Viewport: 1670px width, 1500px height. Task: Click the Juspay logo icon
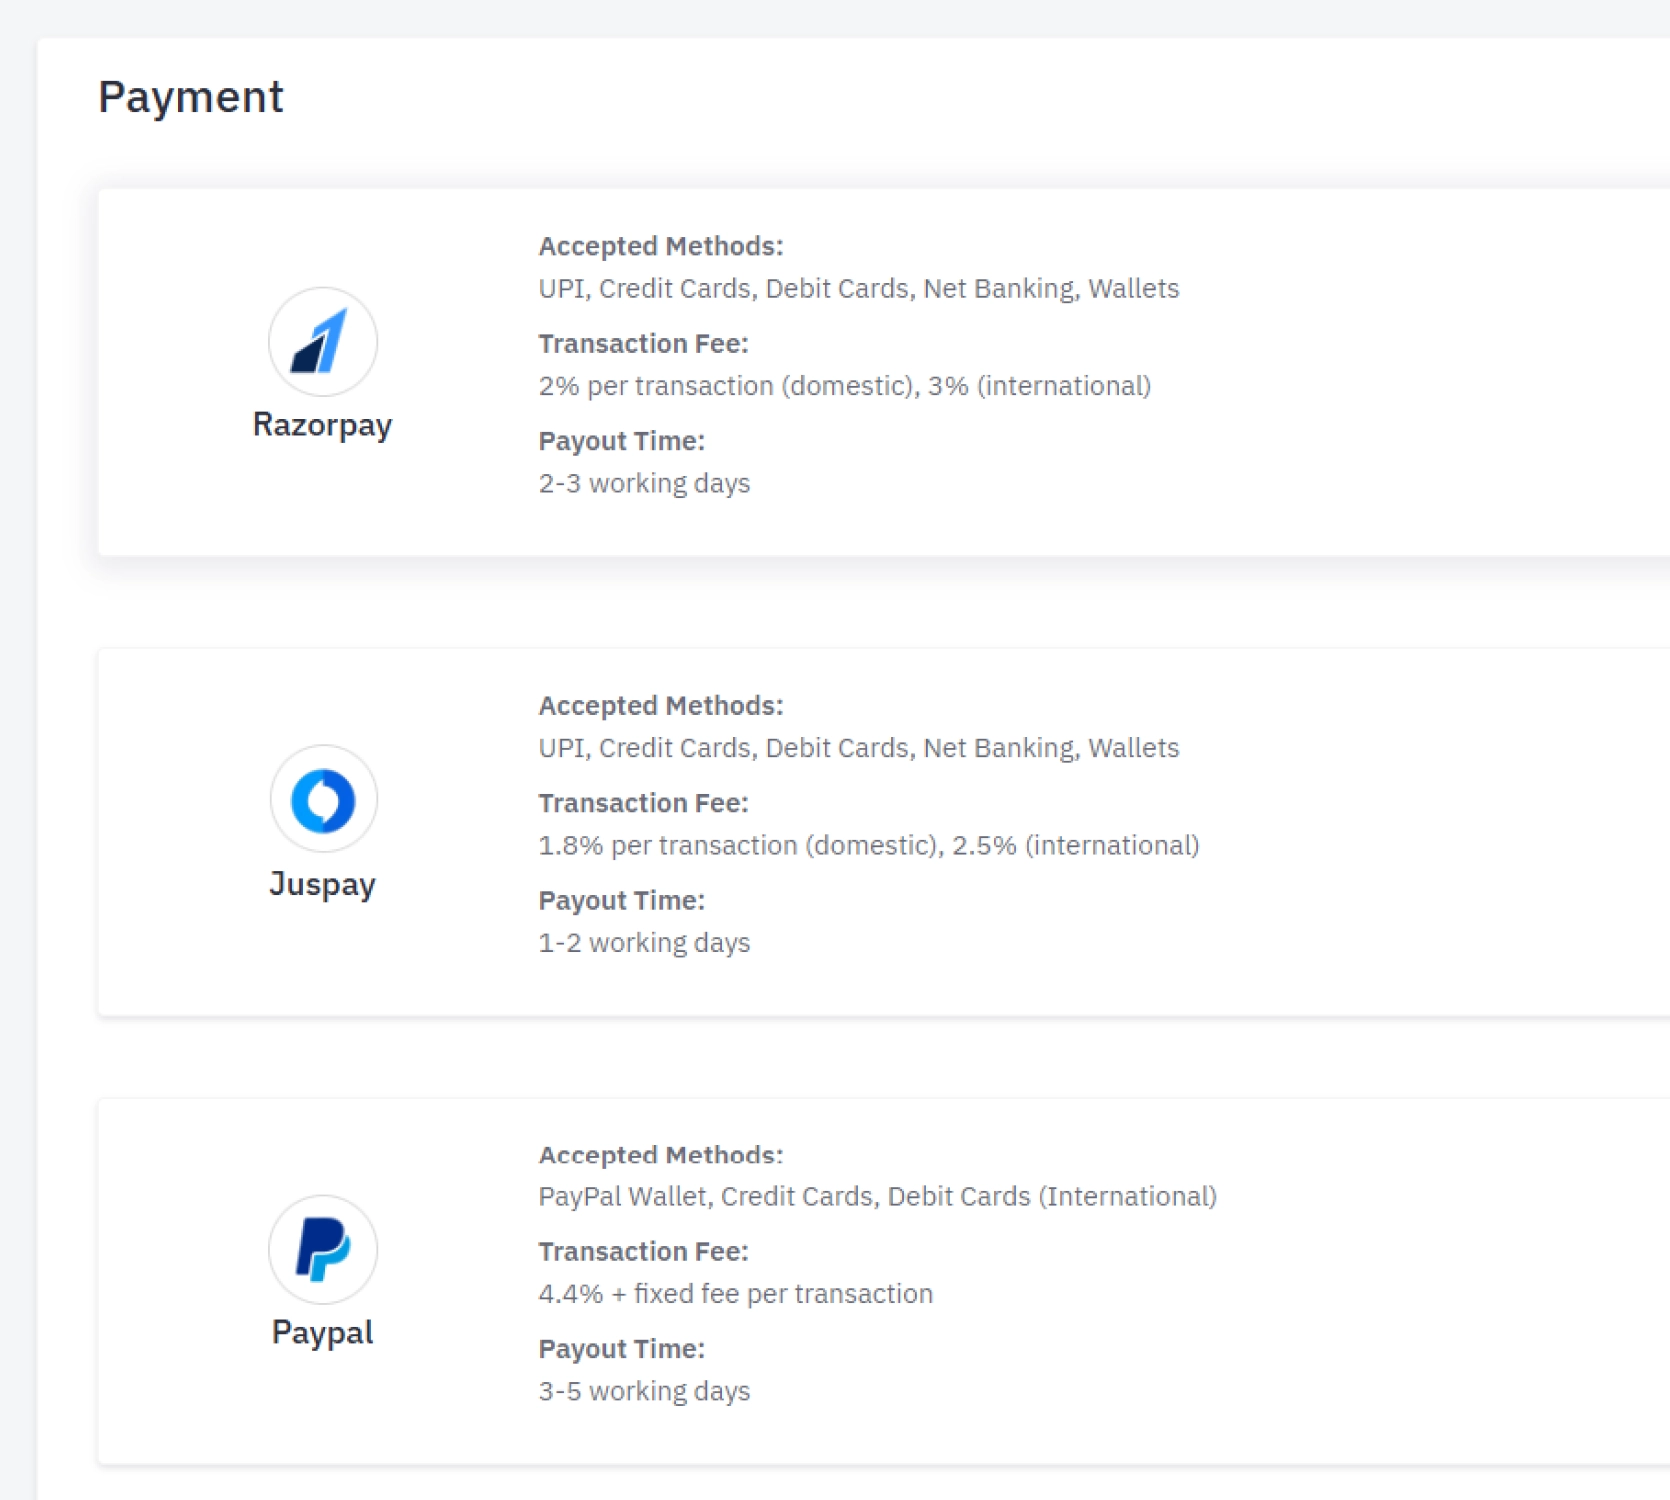coord(322,800)
